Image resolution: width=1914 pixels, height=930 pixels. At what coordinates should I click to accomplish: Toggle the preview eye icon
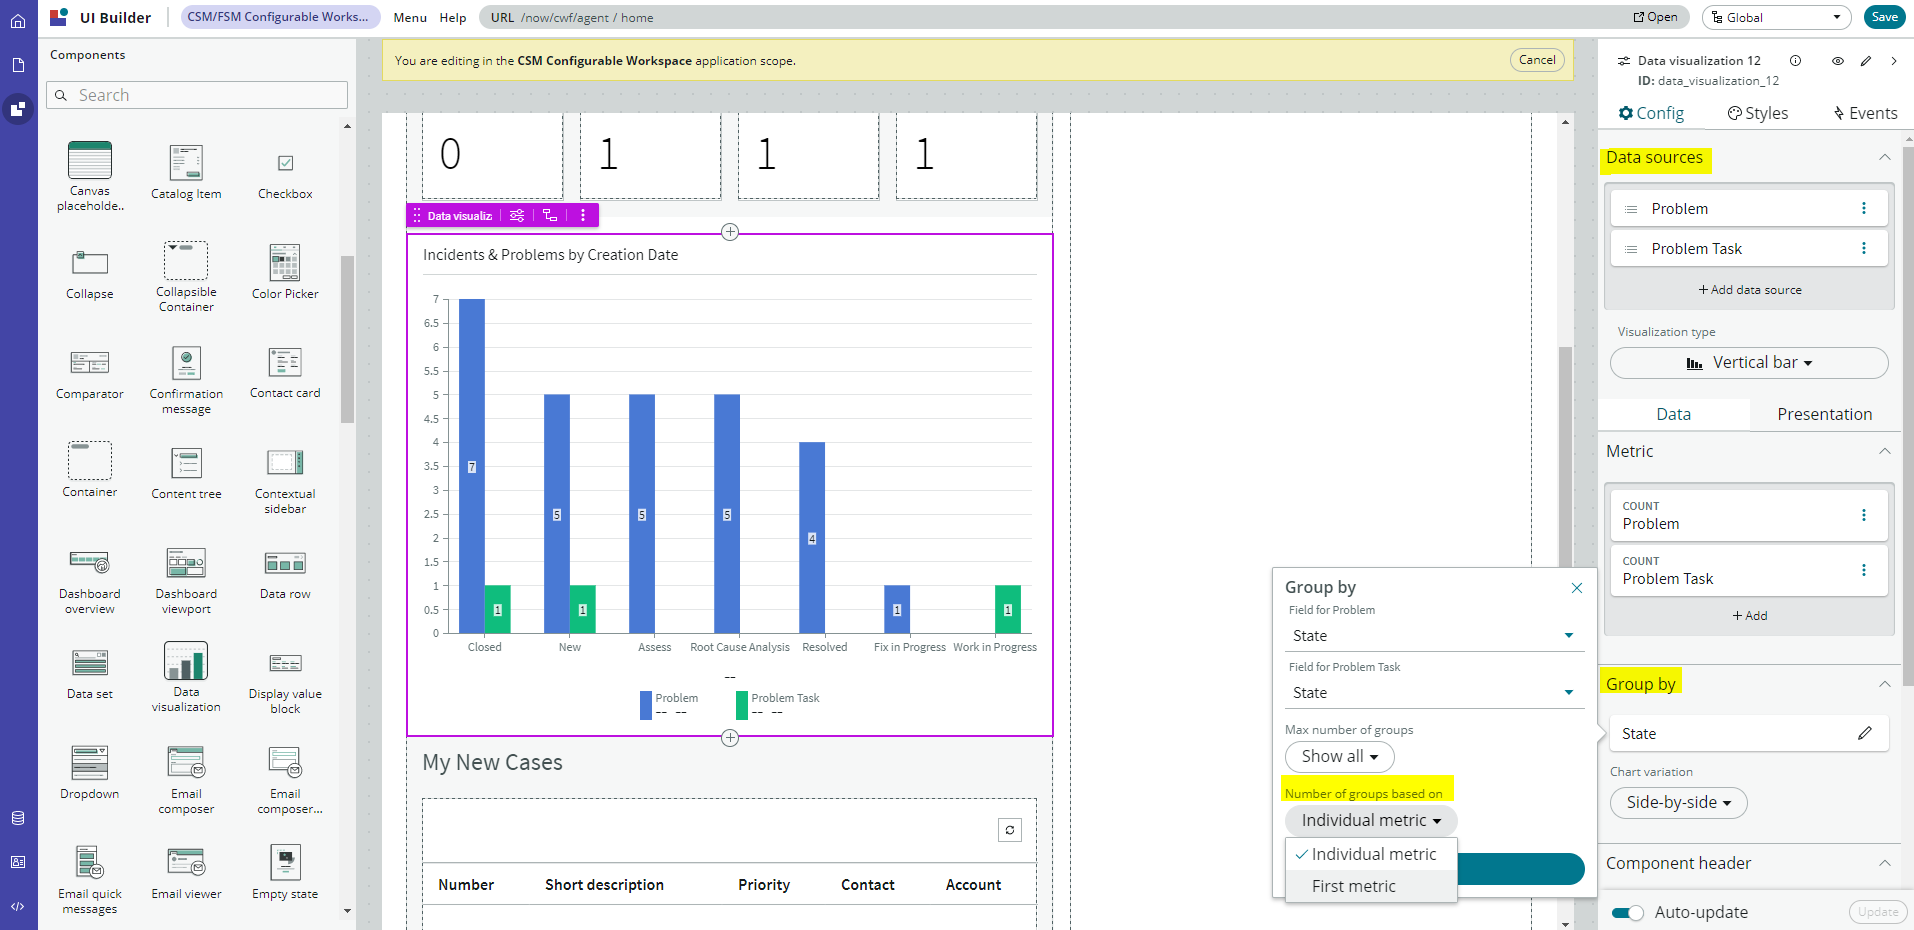click(x=1837, y=61)
